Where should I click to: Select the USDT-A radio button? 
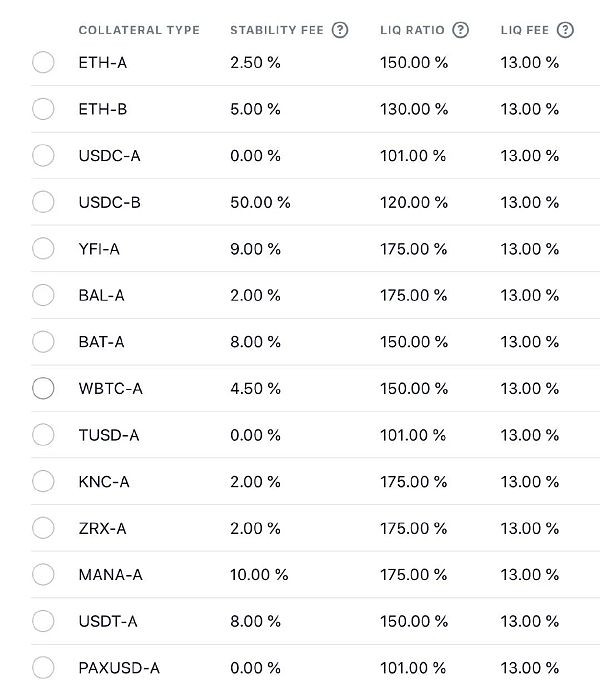pos(43,621)
